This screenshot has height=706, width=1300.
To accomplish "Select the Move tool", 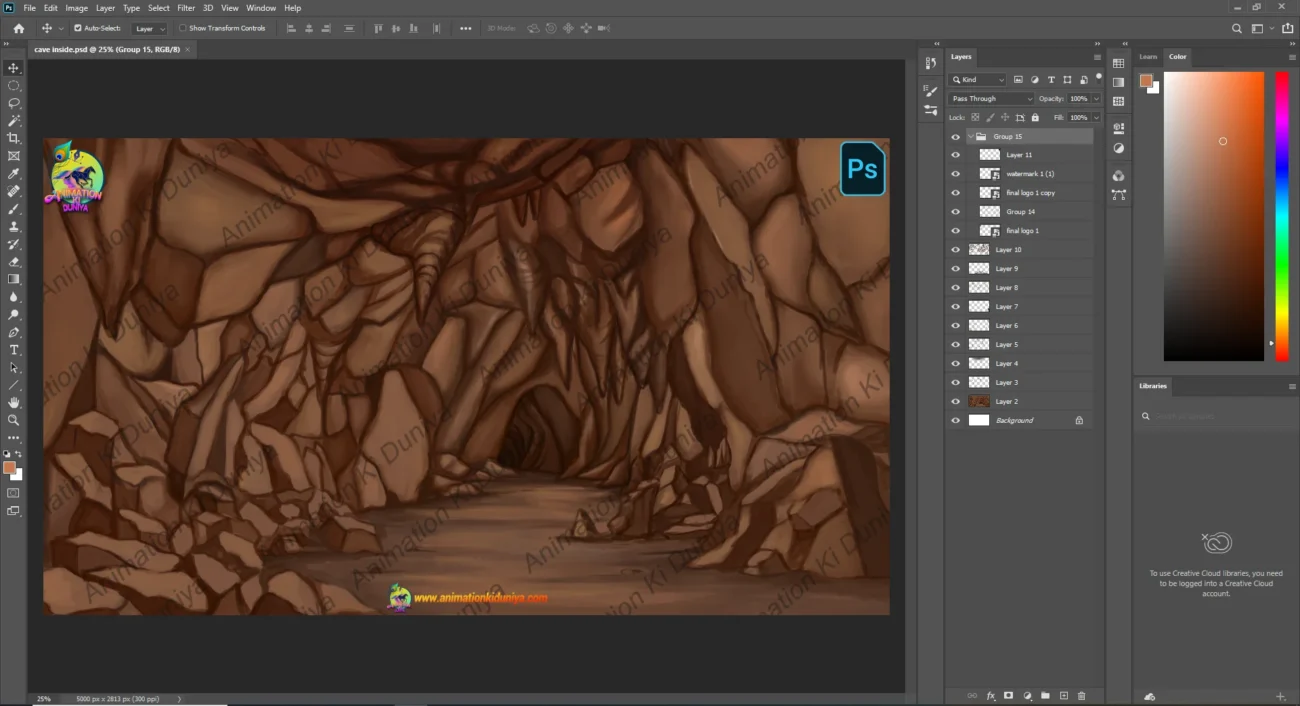I will point(14,68).
